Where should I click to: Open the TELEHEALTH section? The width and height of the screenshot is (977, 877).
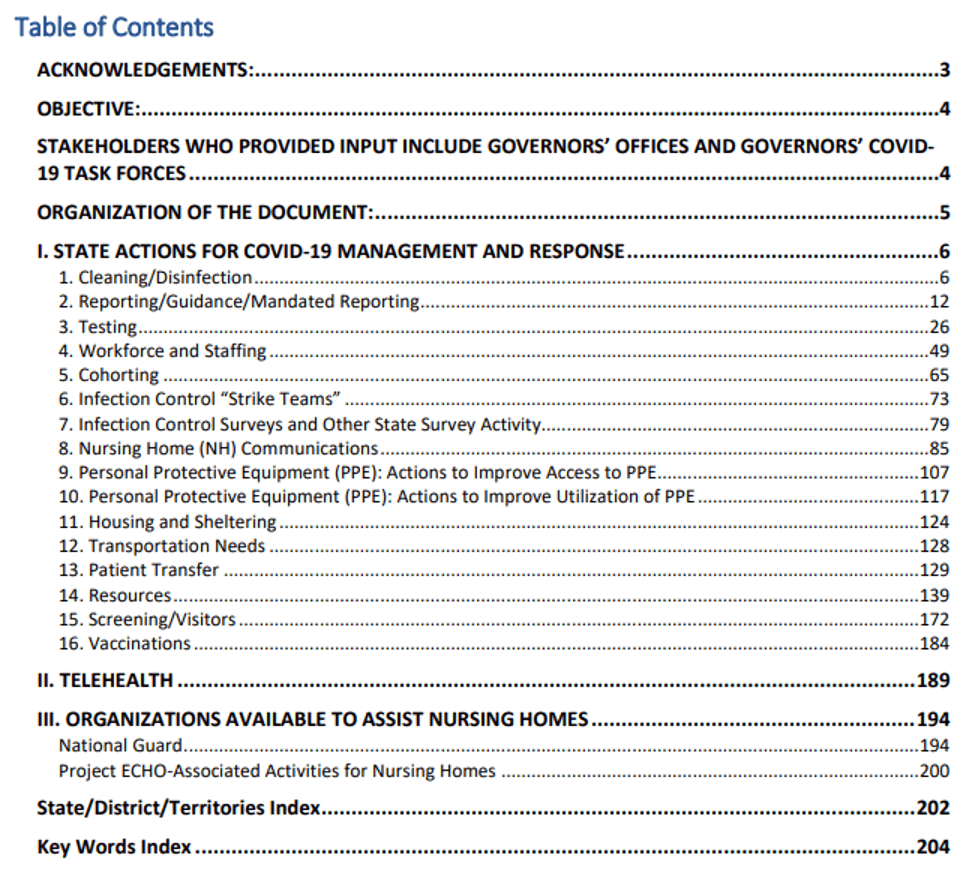(105, 681)
